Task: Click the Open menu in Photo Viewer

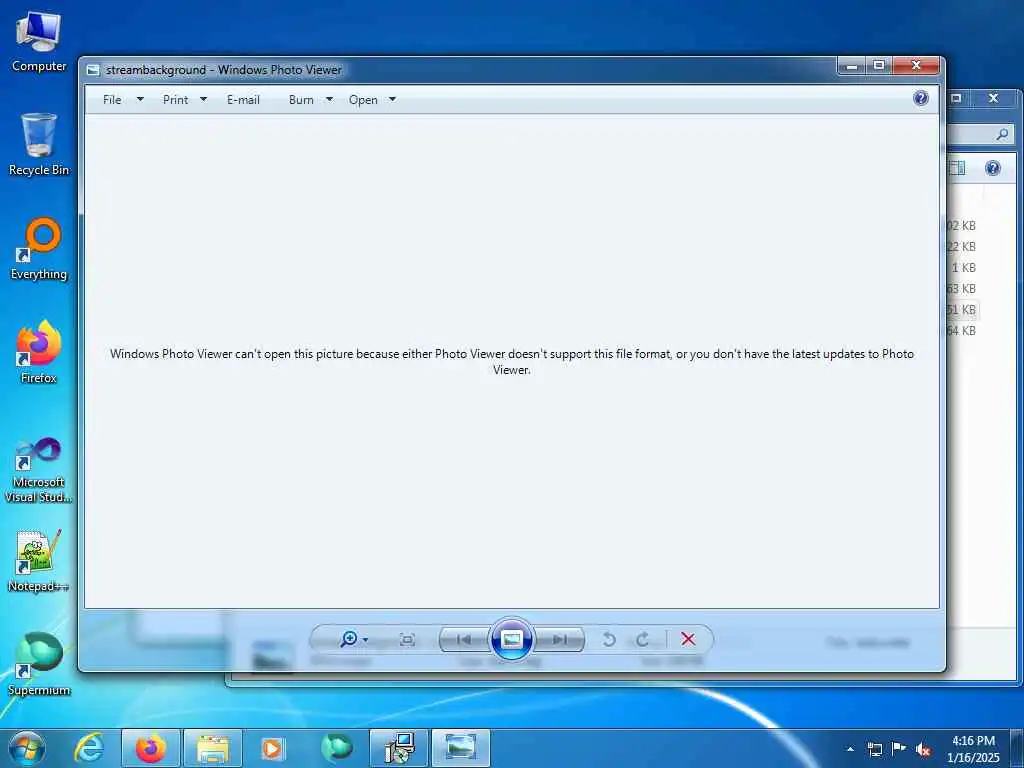Action: point(363,99)
